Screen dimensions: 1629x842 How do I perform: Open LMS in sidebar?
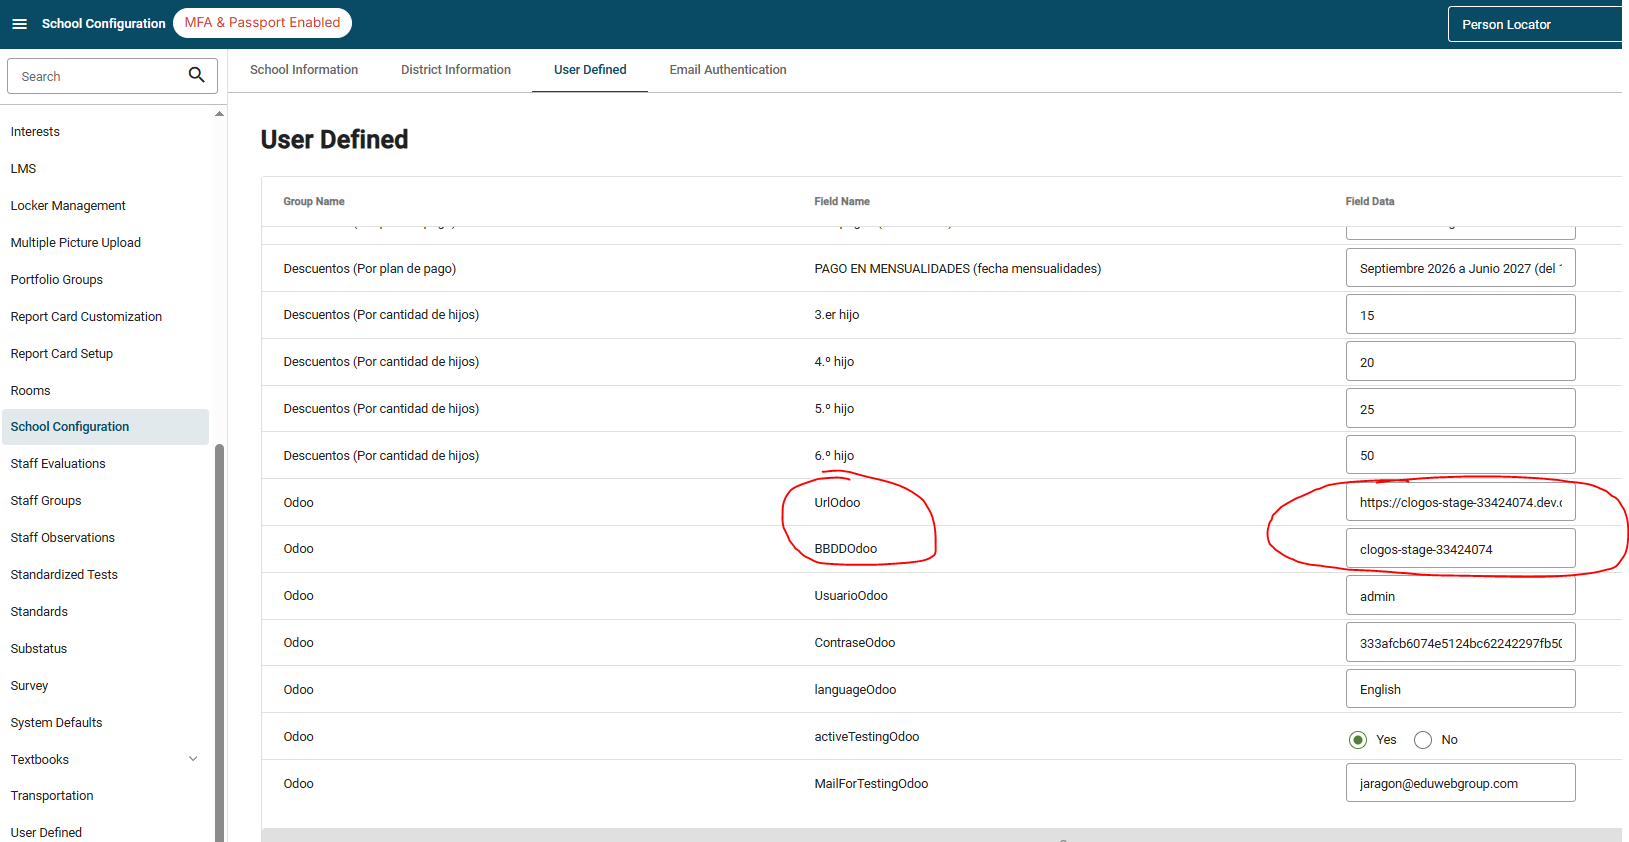[23, 169]
